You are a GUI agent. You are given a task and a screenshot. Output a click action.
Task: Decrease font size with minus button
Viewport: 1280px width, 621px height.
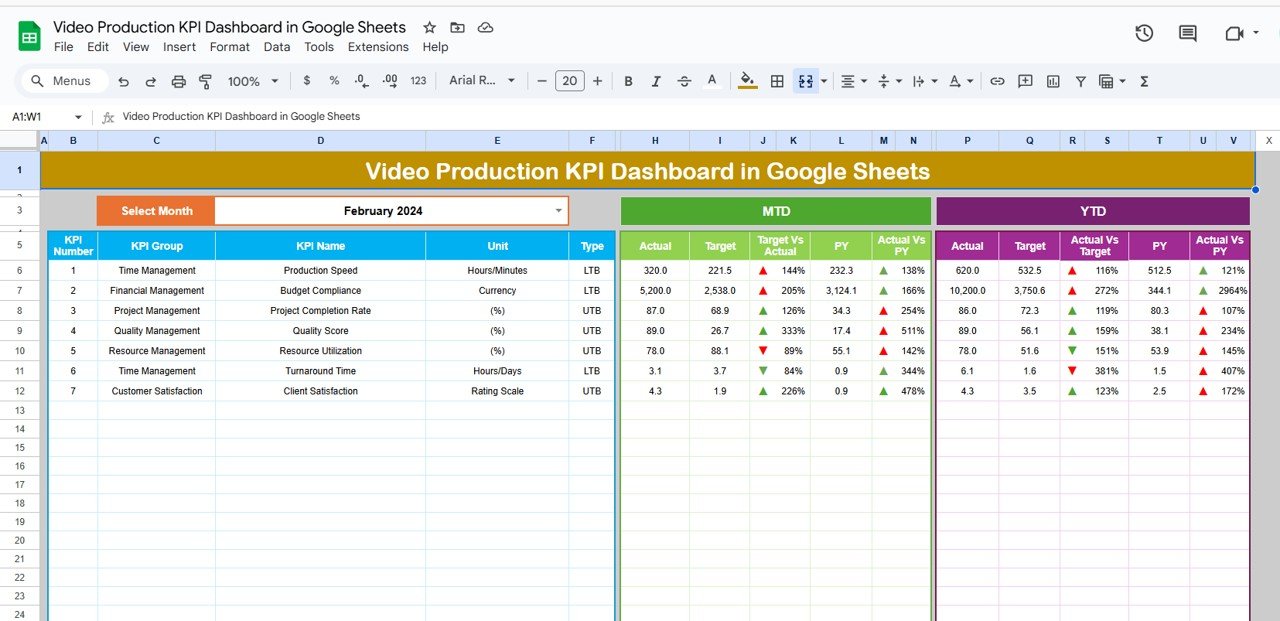[x=542, y=81]
